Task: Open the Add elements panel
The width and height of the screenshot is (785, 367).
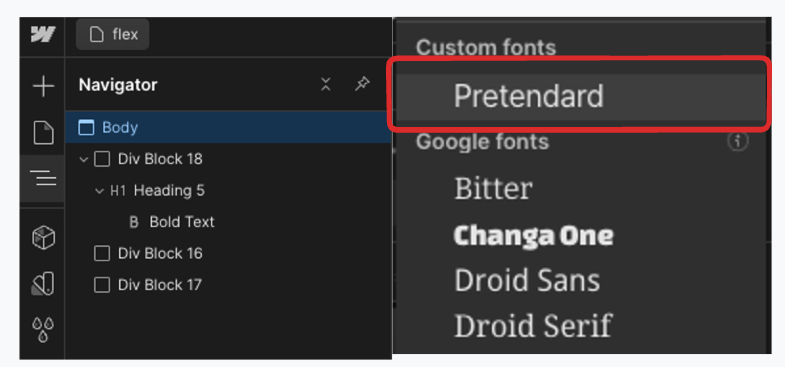Action: 43,86
